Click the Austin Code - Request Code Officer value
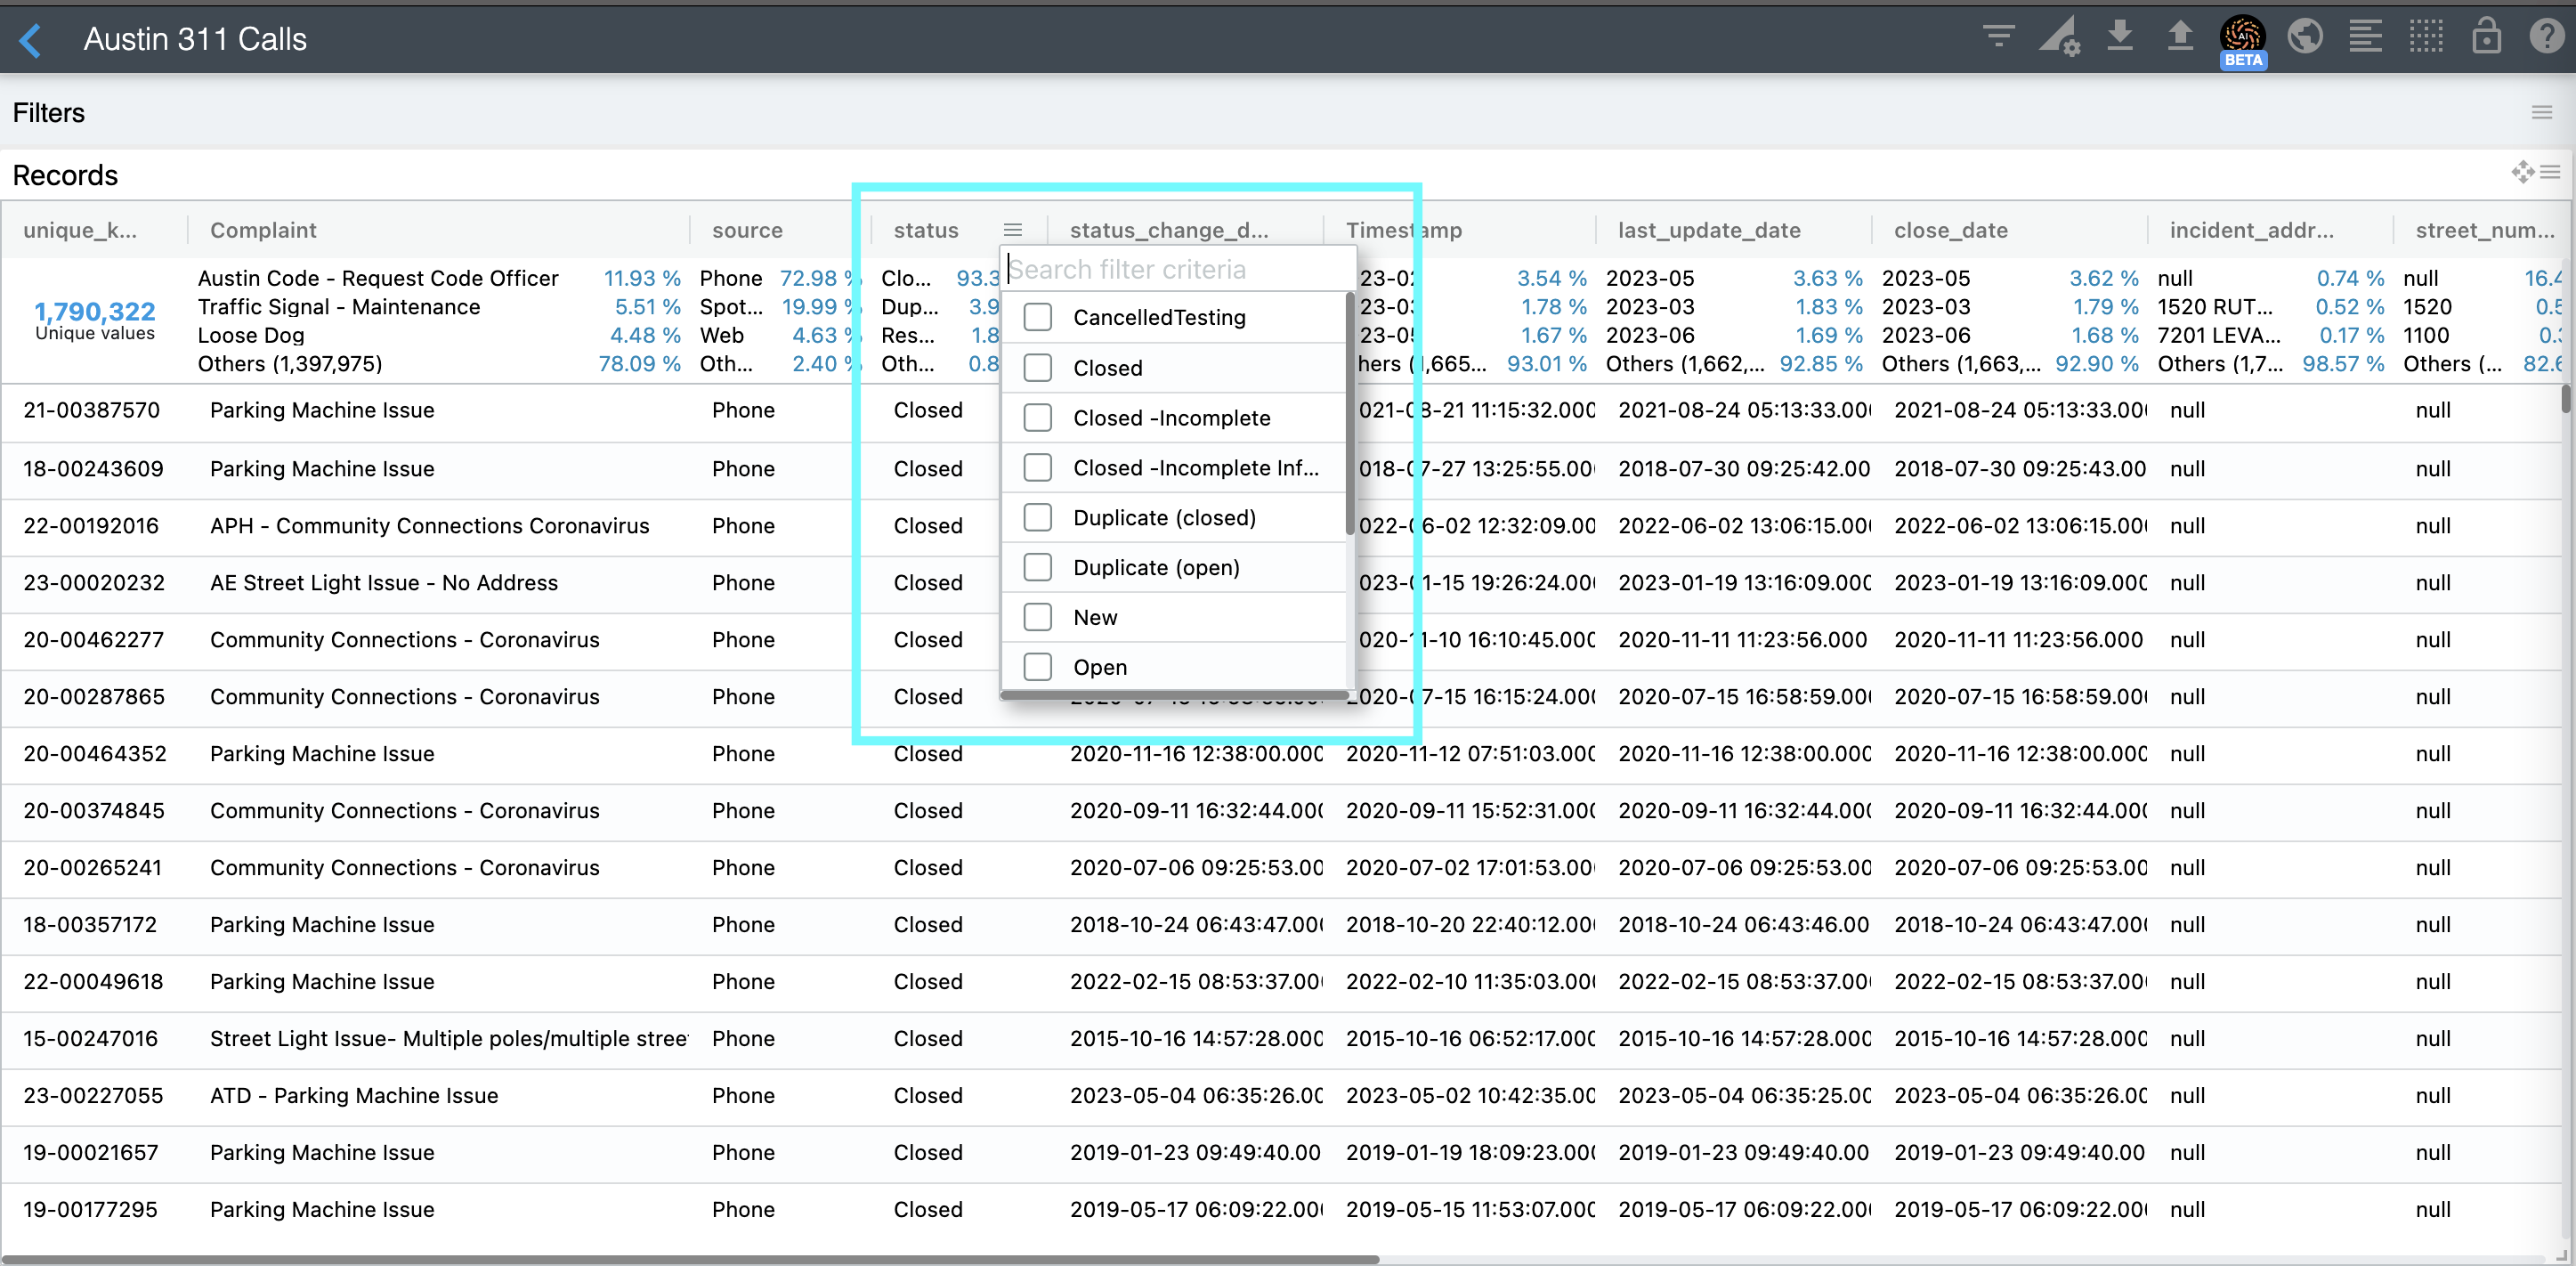Image resolution: width=2576 pixels, height=1266 pixels. click(x=378, y=278)
